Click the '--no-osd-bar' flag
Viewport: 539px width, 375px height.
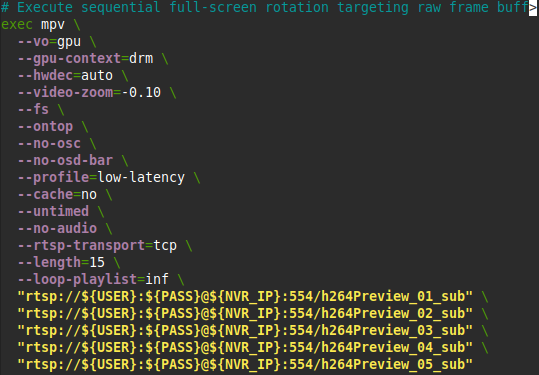[65, 161]
